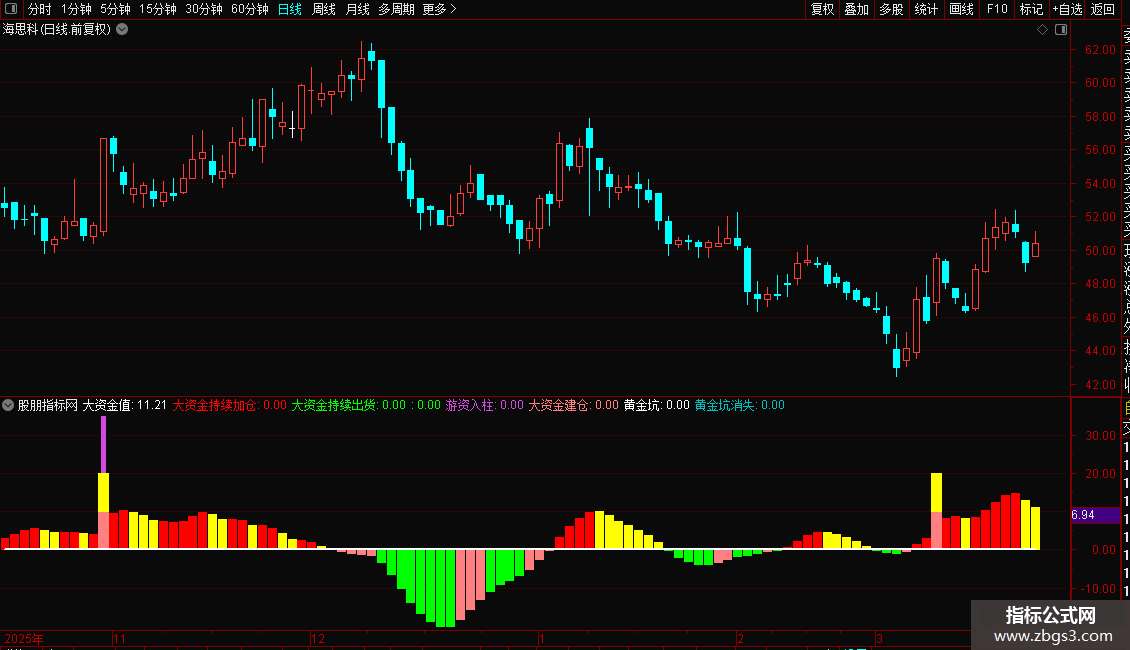Switch to 分时 intraday view
Viewport: 1130px width, 650px height.
point(40,9)
